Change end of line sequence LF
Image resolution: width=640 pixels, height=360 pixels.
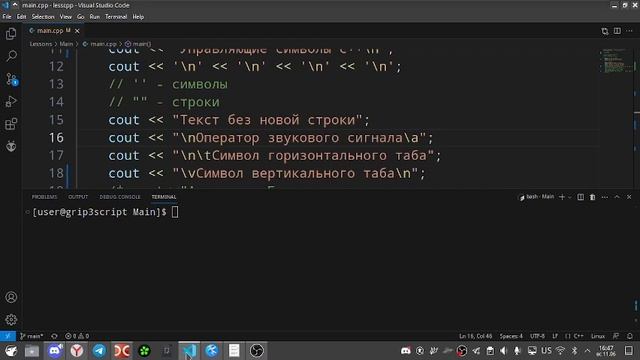point(555,336)
